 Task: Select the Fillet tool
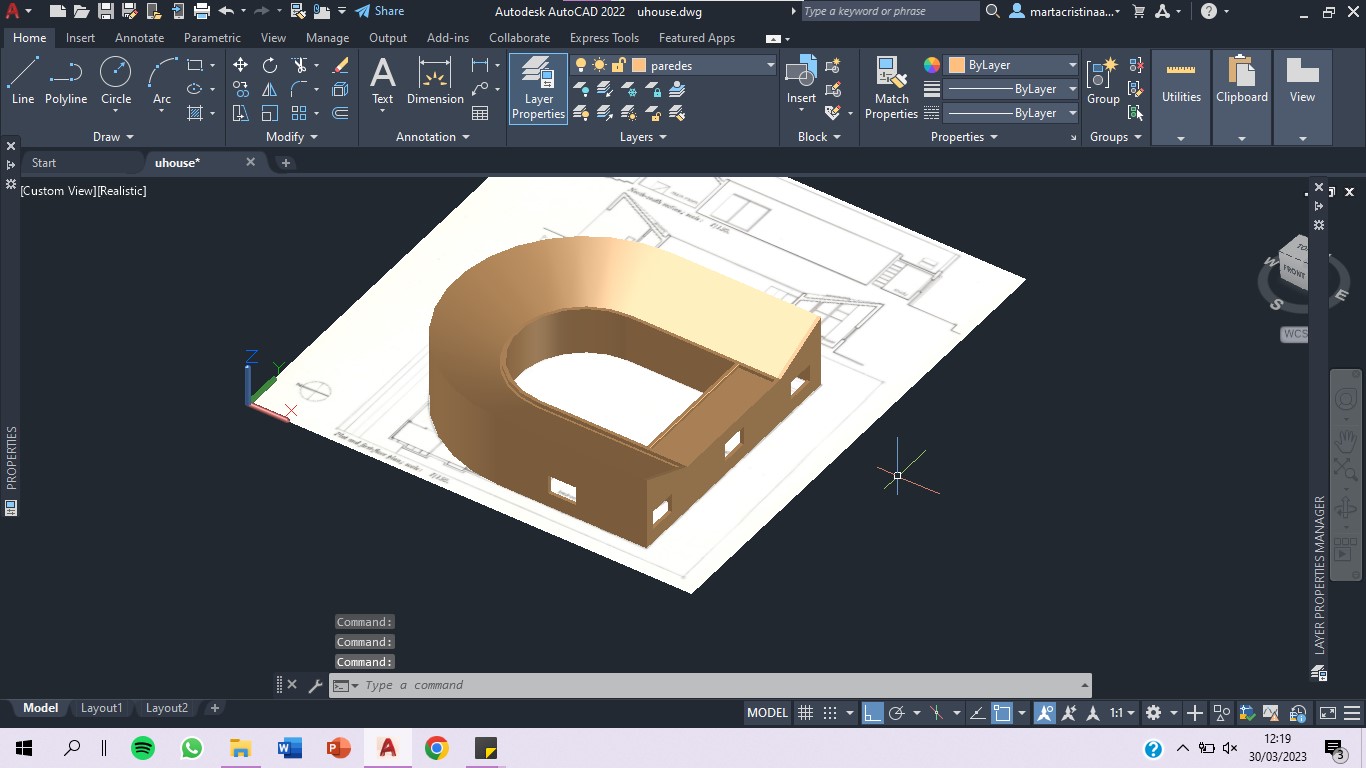[299, 89]
